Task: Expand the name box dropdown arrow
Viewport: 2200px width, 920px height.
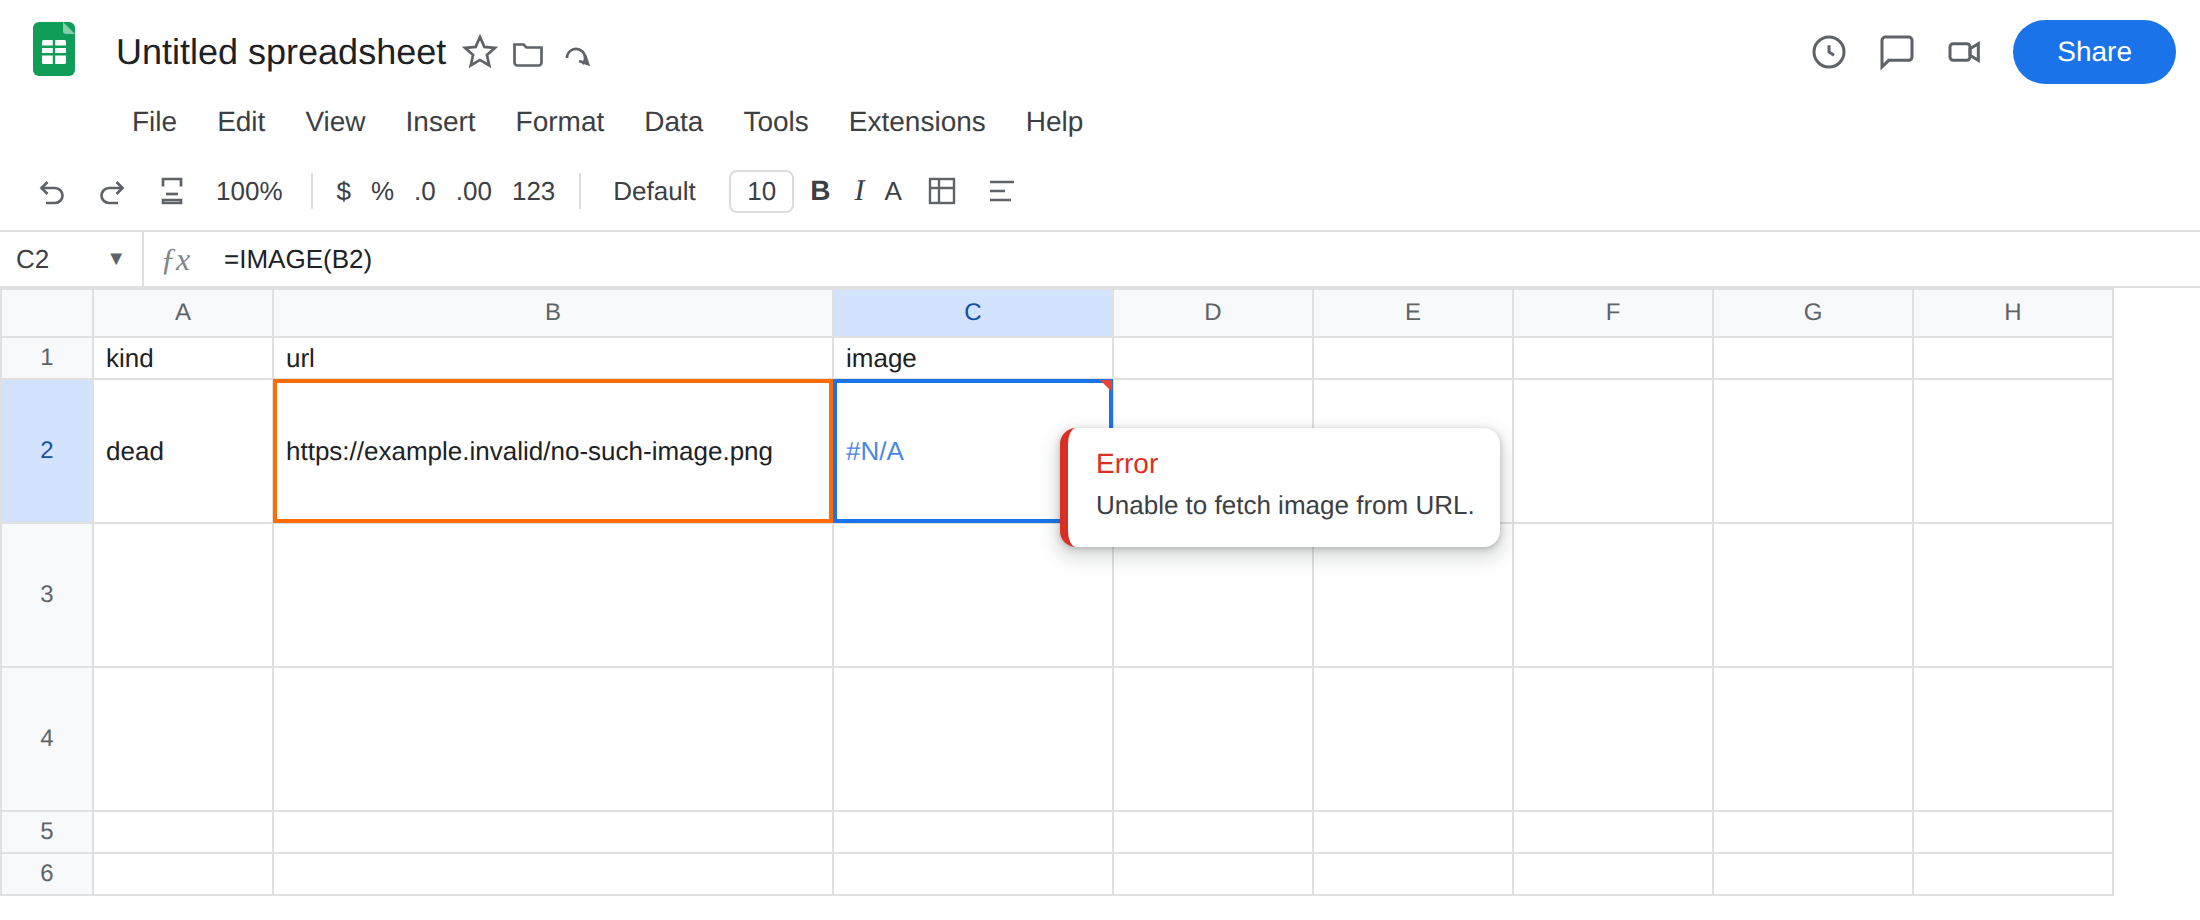Action: point(116,259)
